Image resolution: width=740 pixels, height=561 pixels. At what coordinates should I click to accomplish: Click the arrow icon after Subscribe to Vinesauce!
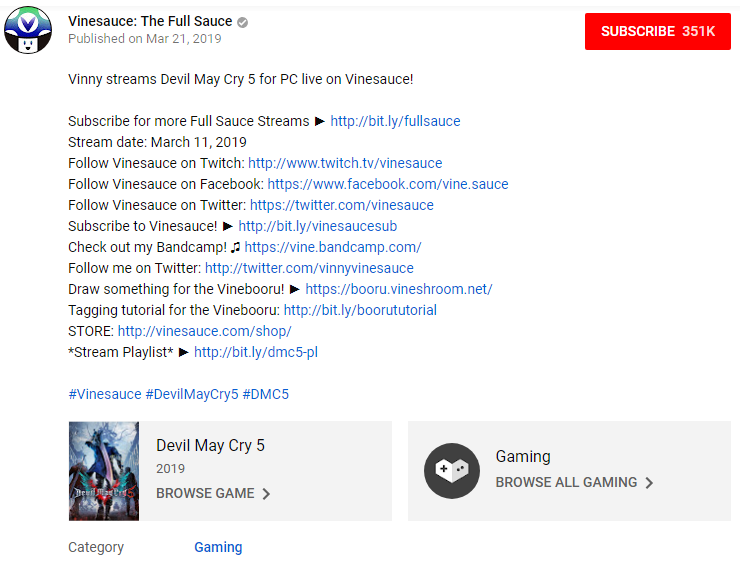(228, 226)
